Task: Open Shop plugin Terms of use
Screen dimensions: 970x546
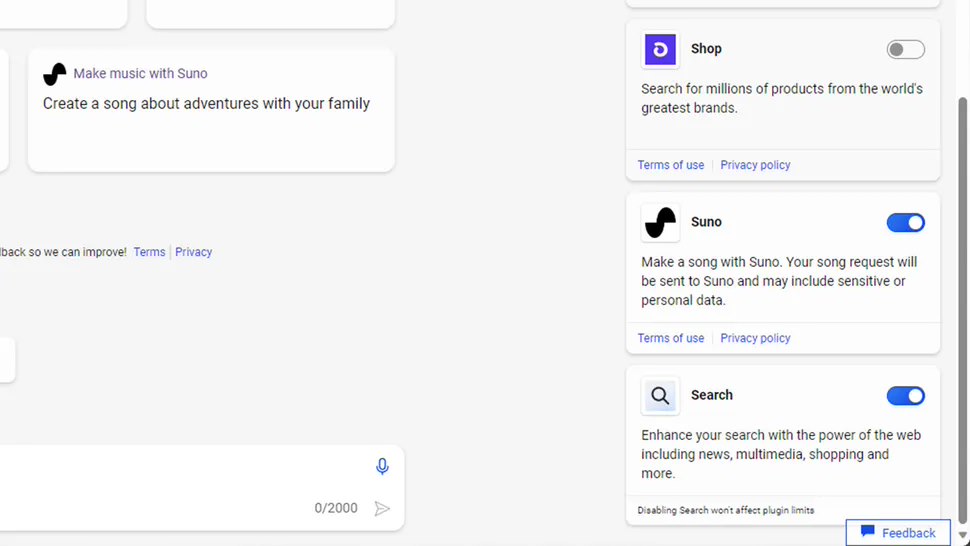Action: pos(671,165)
